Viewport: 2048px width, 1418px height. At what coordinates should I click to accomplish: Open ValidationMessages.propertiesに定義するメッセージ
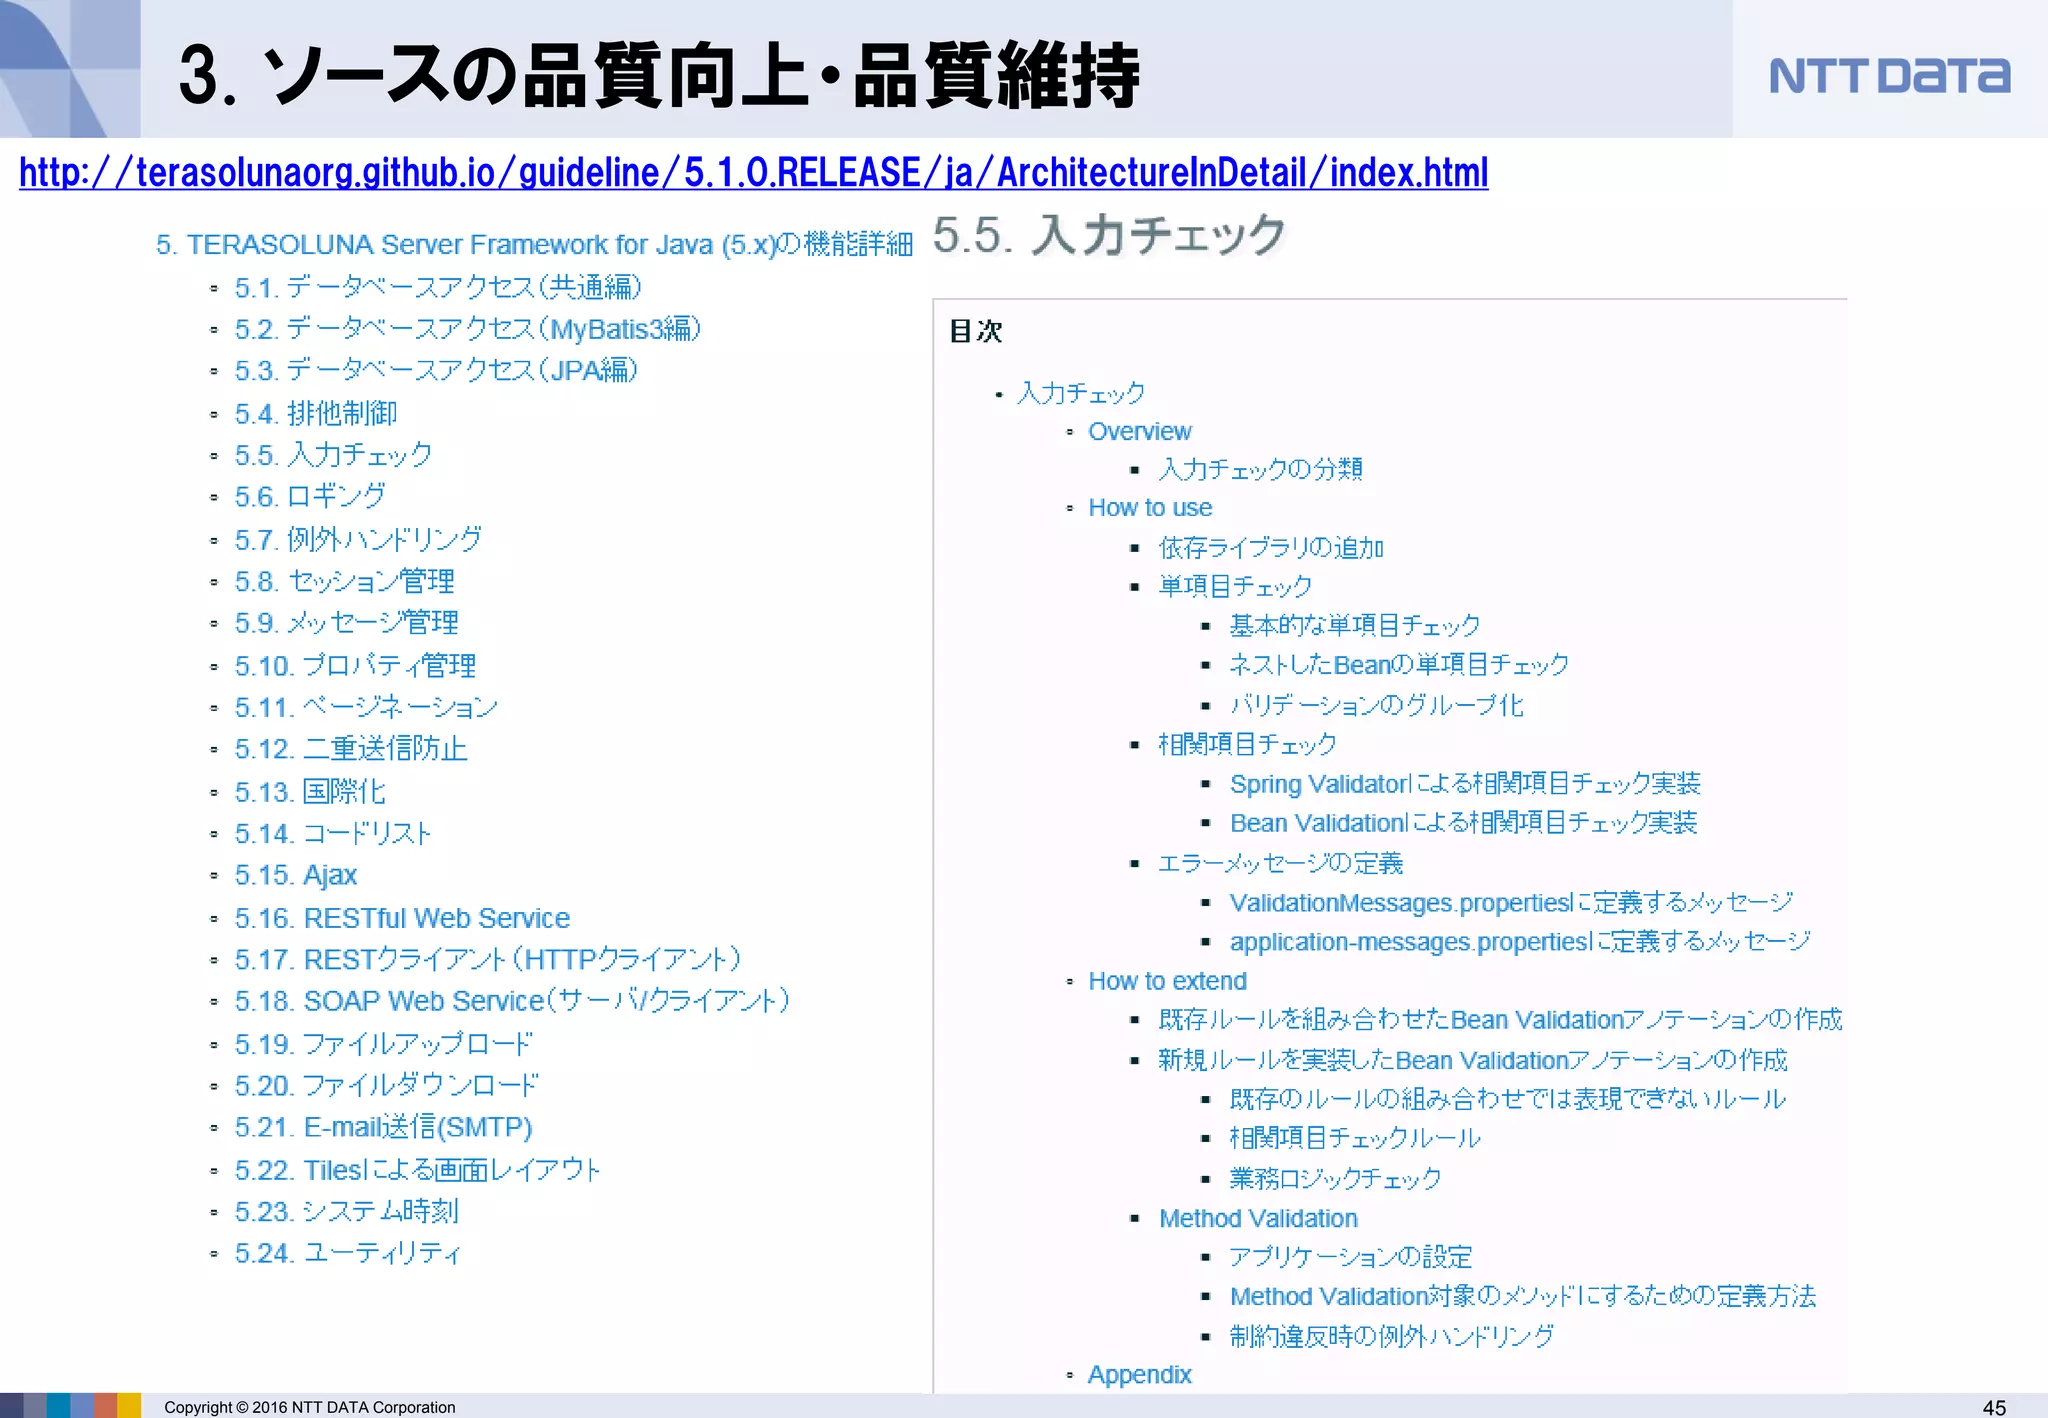pos(1511,903)
